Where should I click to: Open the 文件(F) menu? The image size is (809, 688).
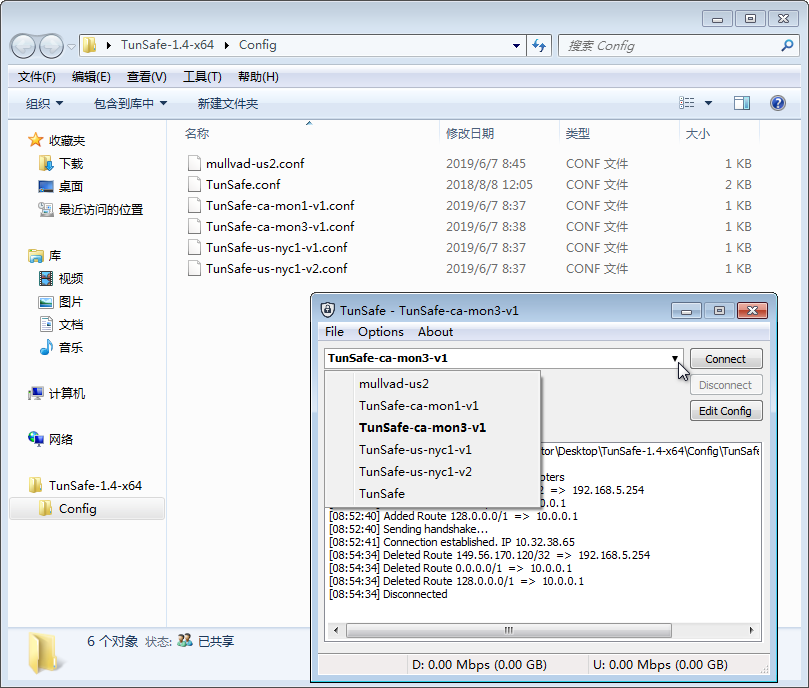click(37, 77)
